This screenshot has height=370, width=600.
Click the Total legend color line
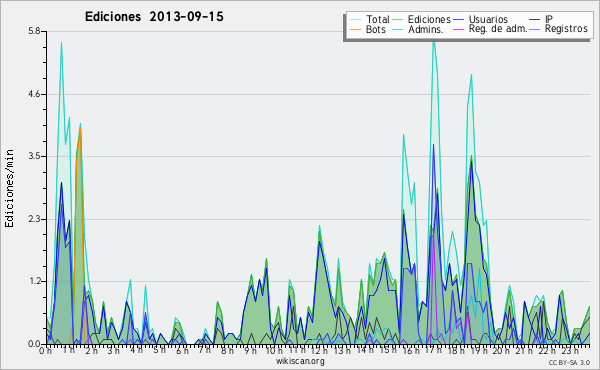pyautogui.click(x=355, y=20)
